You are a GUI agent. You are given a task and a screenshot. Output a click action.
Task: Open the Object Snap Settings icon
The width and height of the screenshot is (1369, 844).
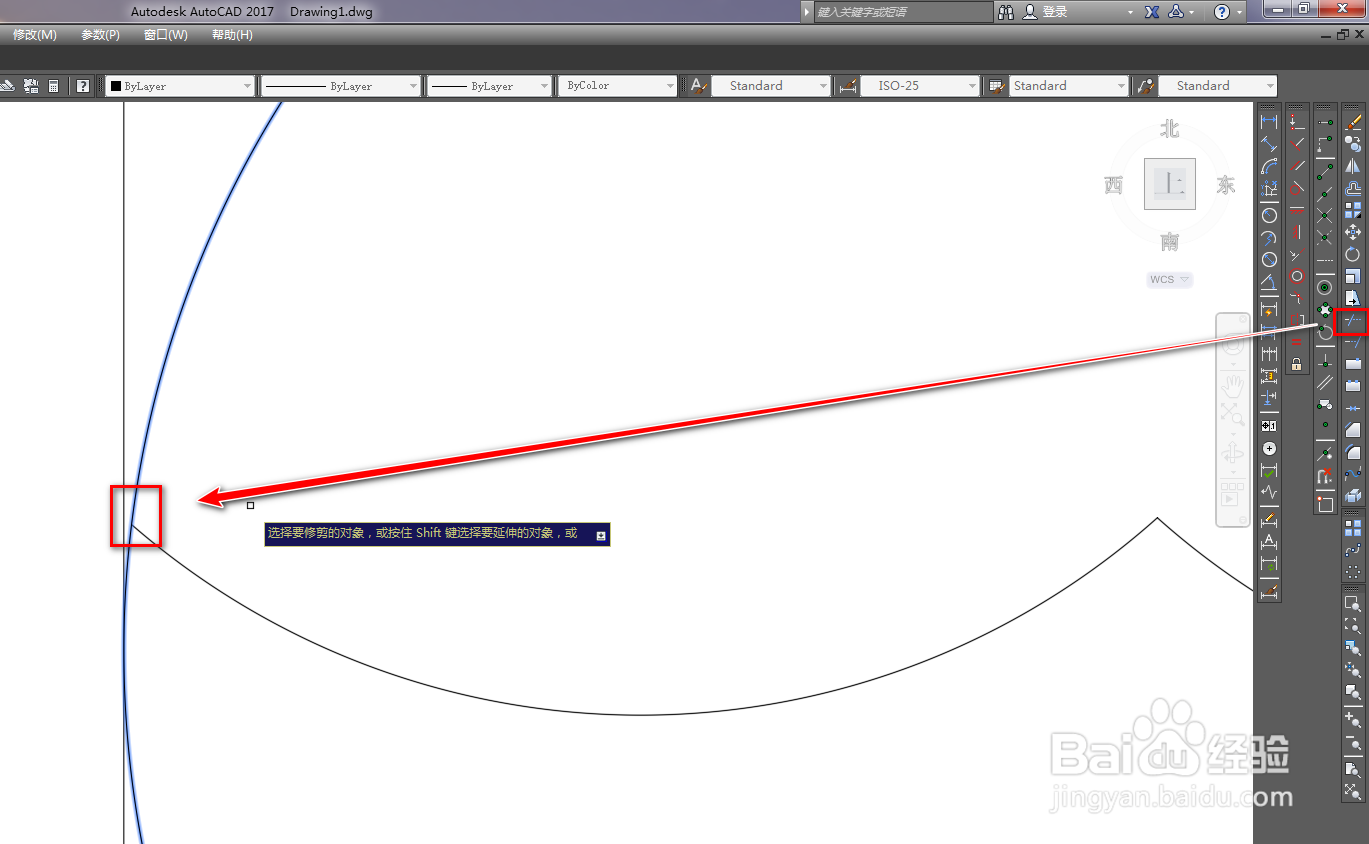pos(1325,503)
